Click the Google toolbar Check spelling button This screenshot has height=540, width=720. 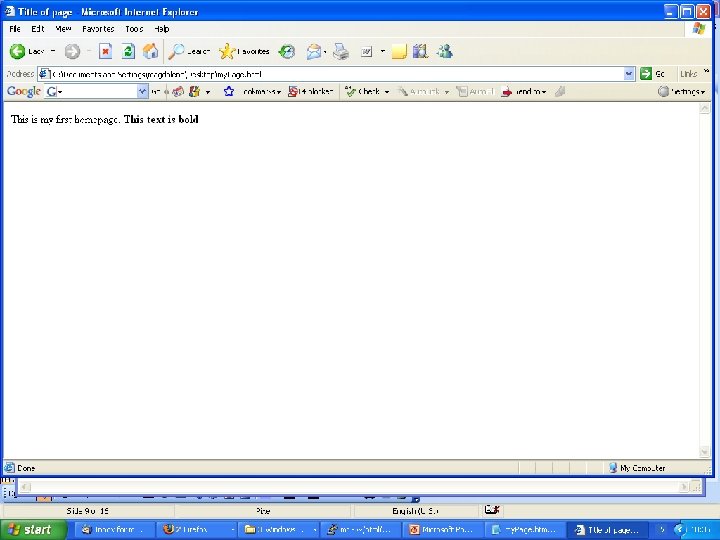point(362,91)
